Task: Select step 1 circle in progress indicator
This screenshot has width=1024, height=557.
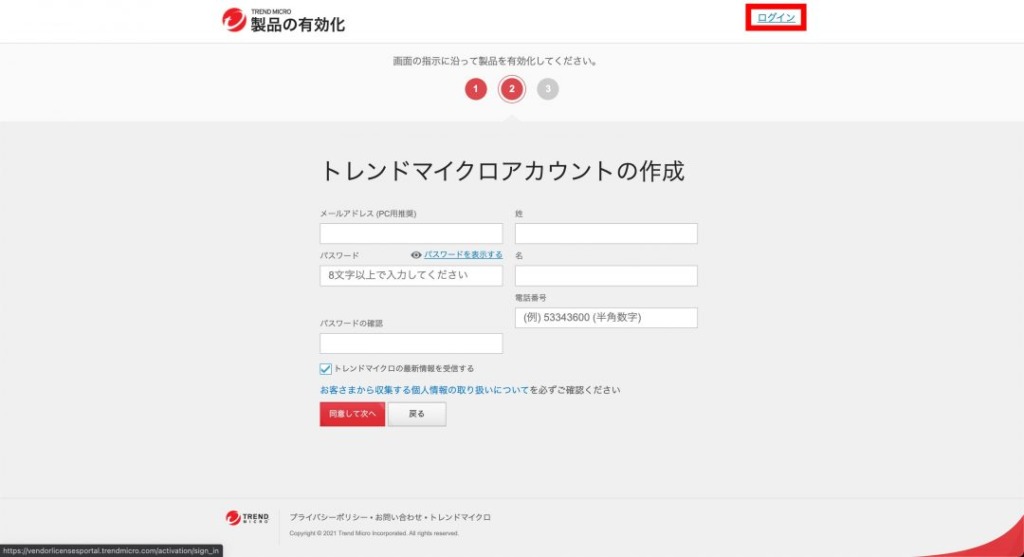Action: [475, 89]
